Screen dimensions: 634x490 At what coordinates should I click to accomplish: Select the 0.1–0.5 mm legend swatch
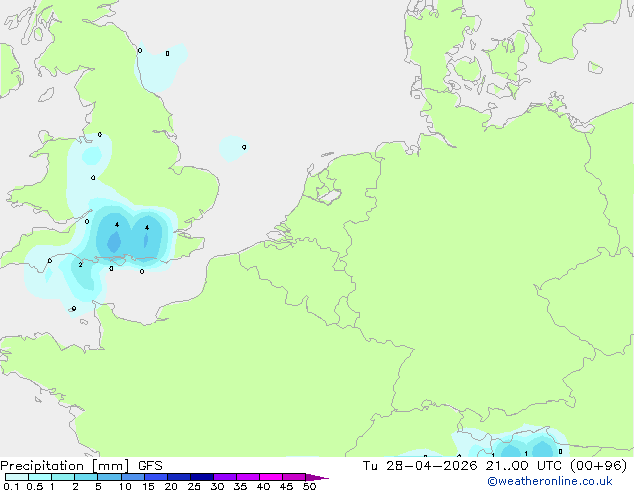click(x=17, y=477)
